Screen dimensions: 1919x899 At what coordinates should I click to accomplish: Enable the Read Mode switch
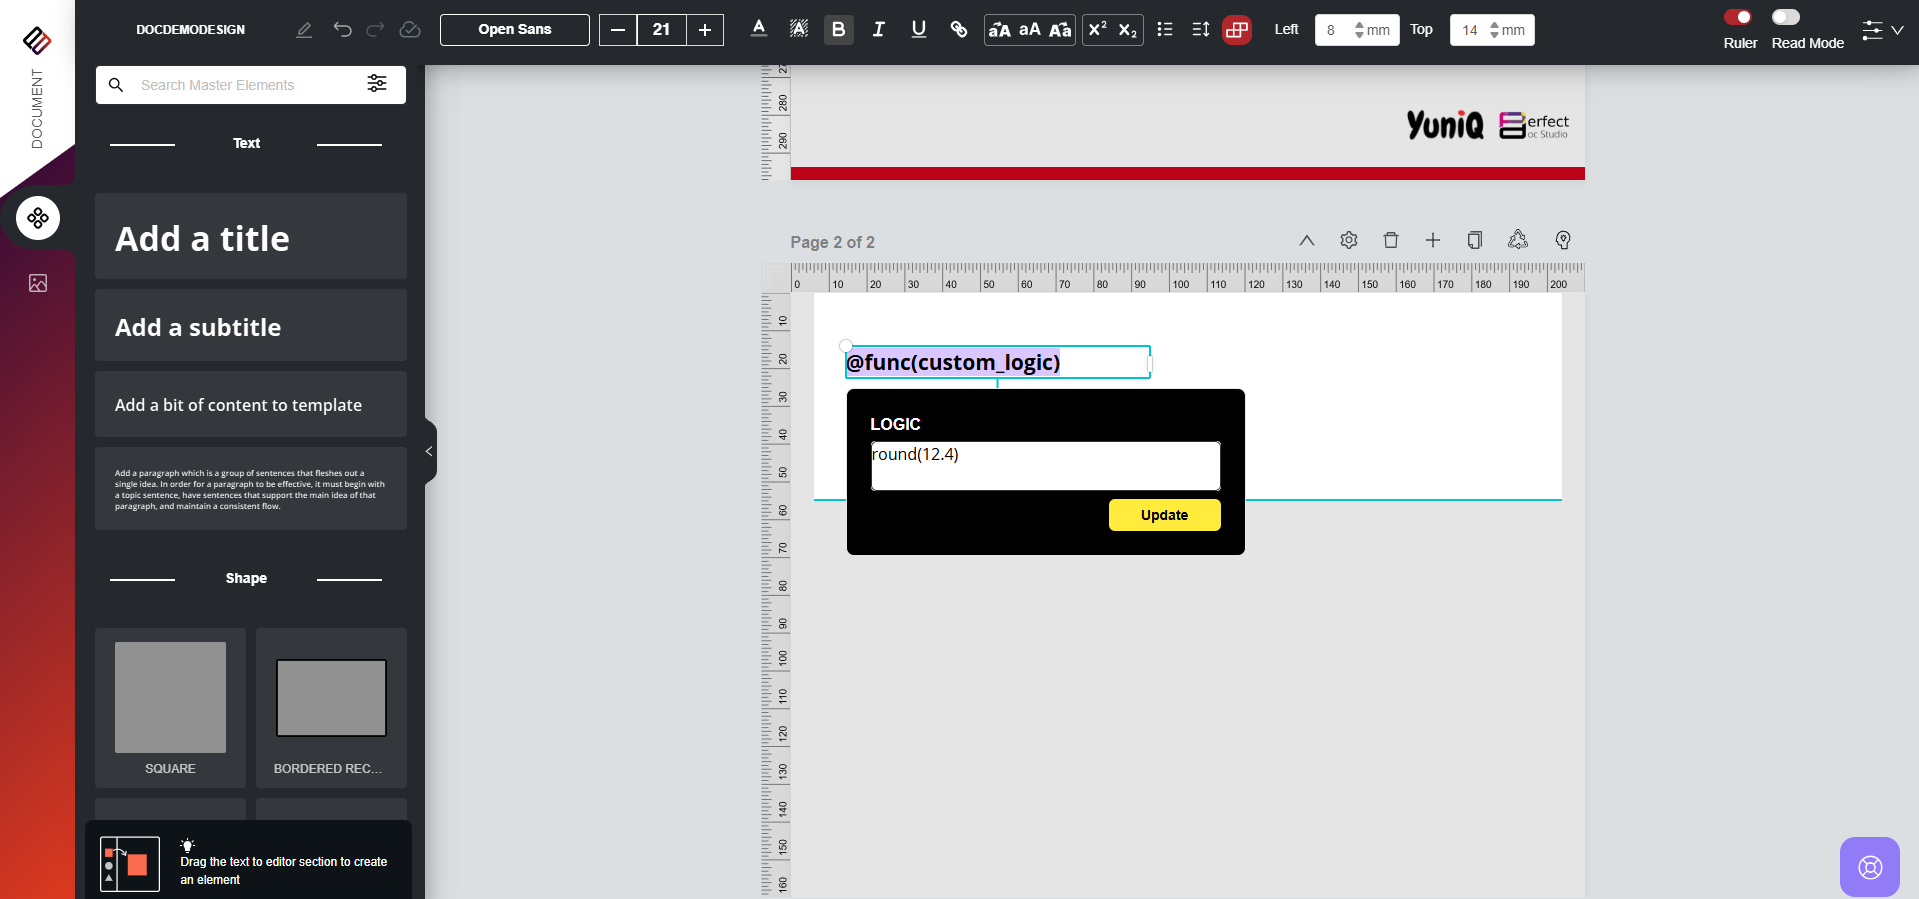1785,17
